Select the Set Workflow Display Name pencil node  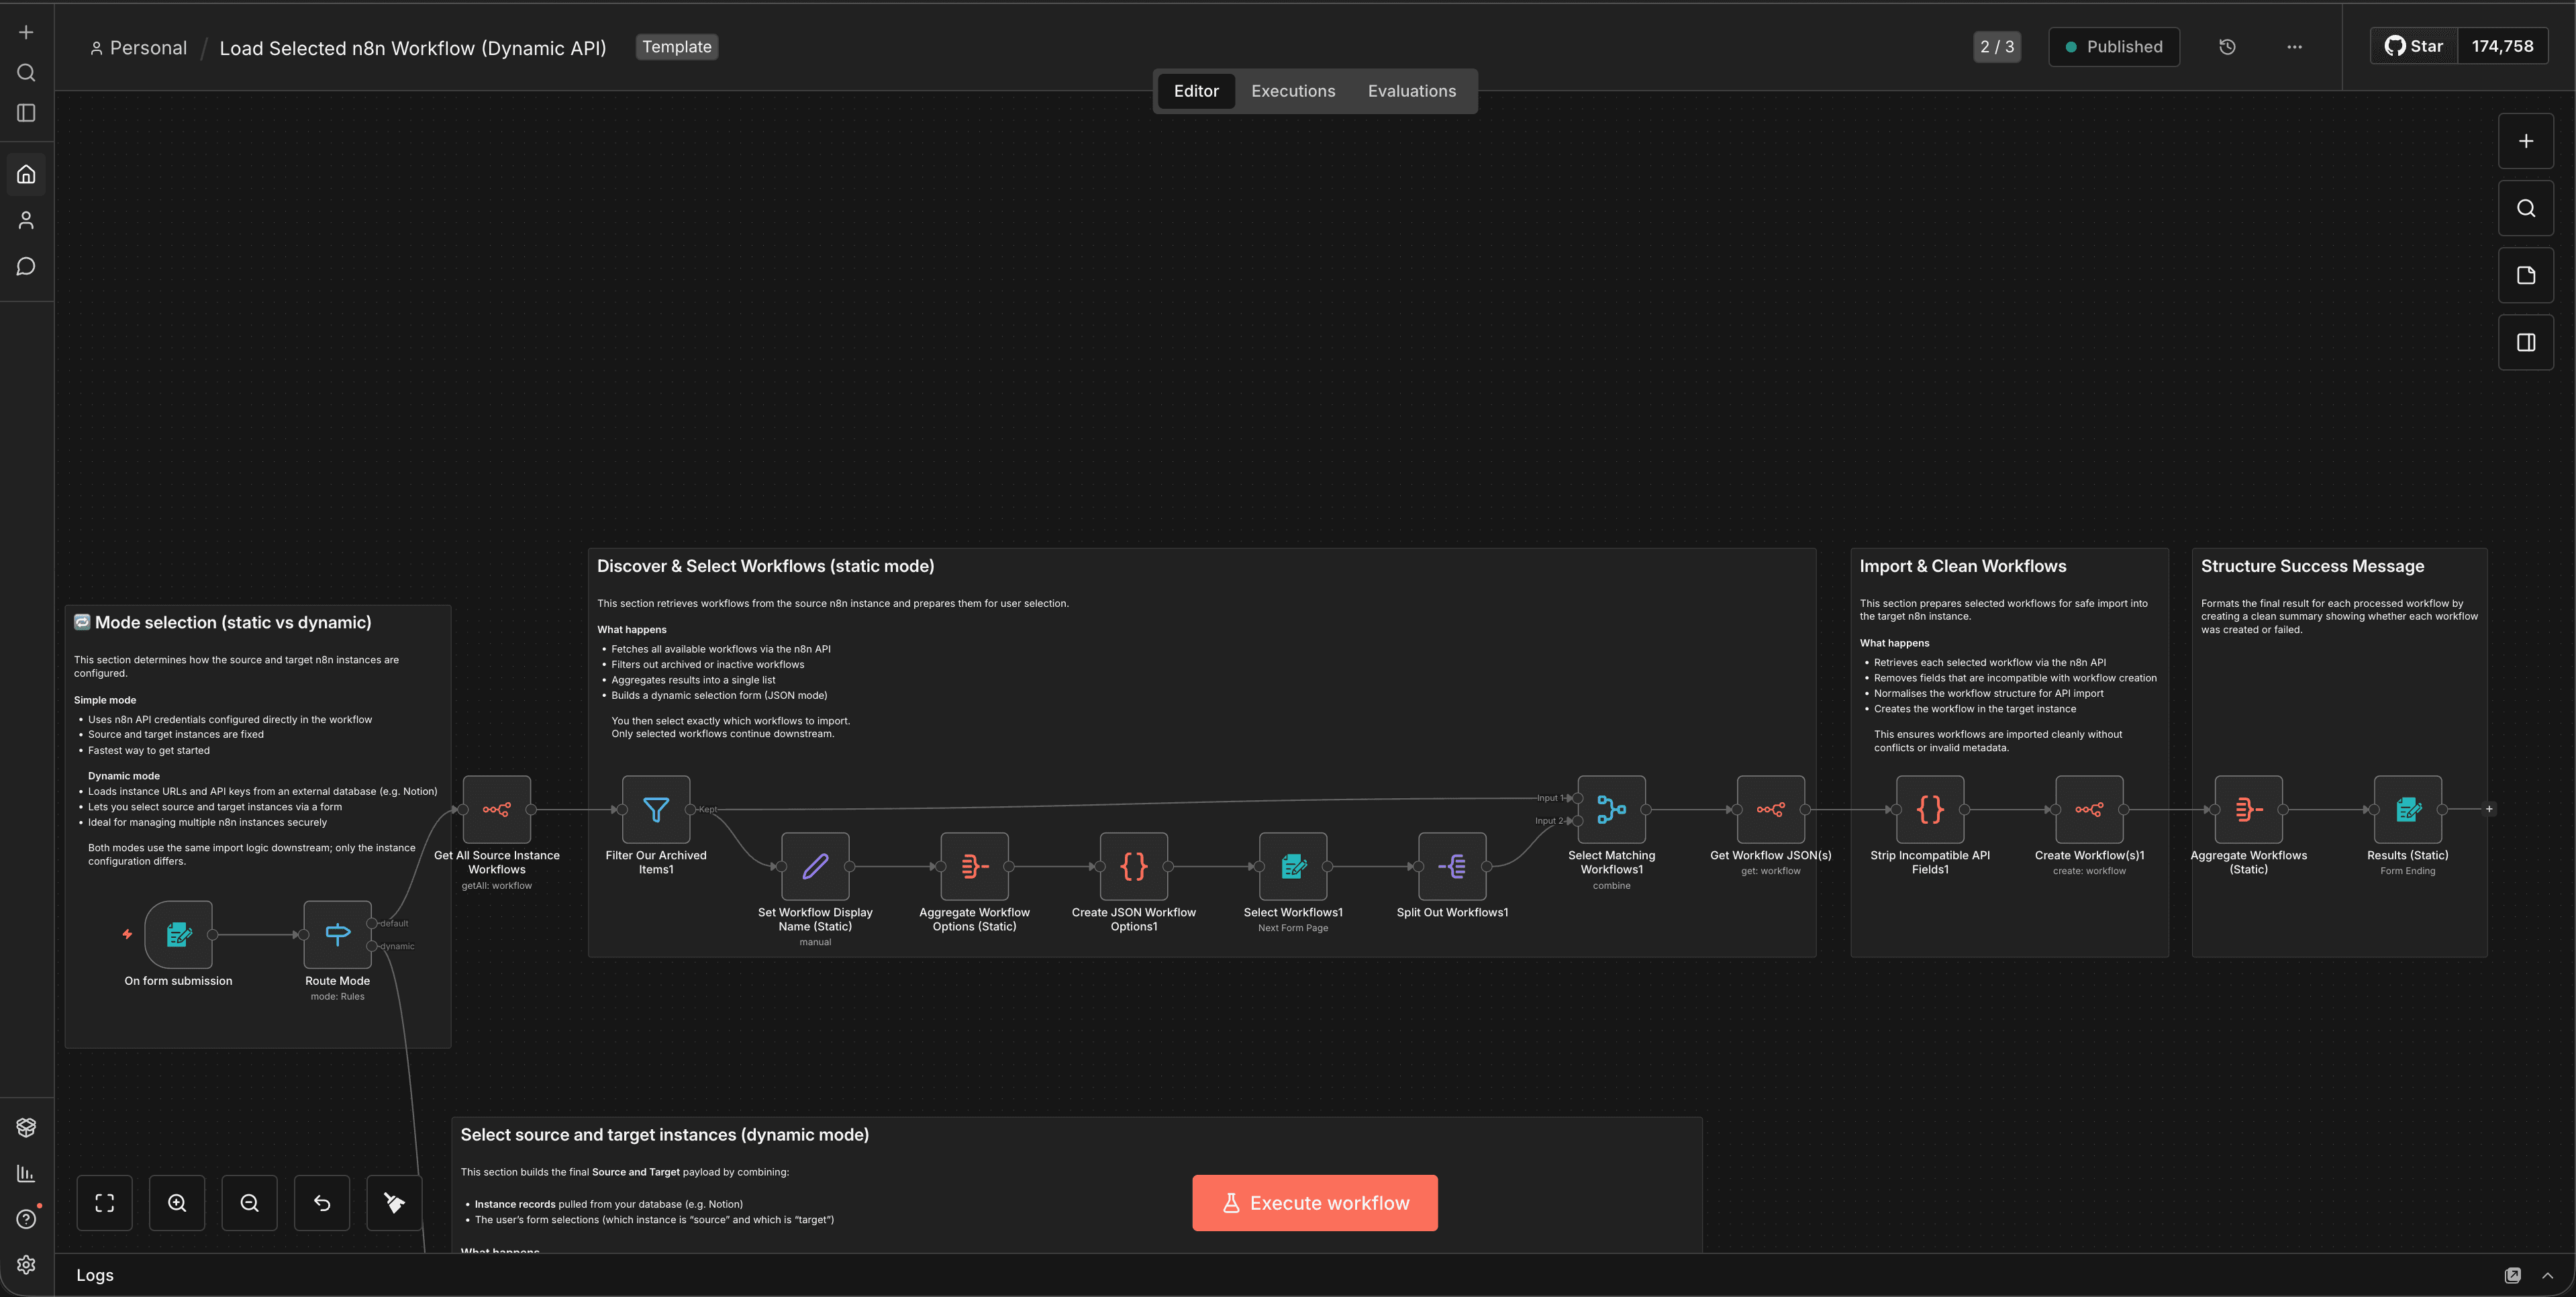pos(815,866)
